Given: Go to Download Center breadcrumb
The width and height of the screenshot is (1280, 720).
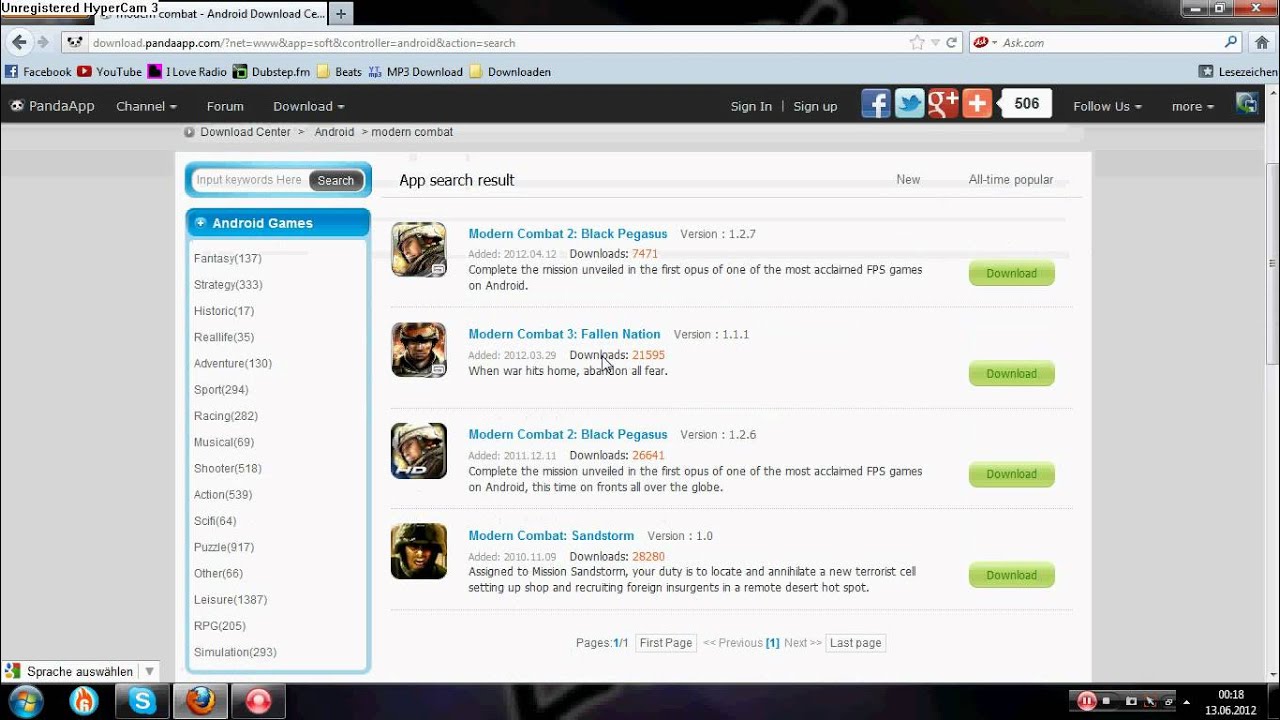Looking at the screenshot, I should point(245,132).
